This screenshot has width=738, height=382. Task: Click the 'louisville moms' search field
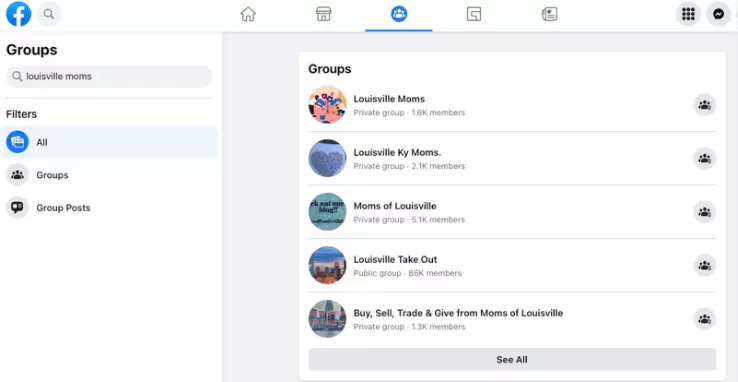click(x=109, y=76)
